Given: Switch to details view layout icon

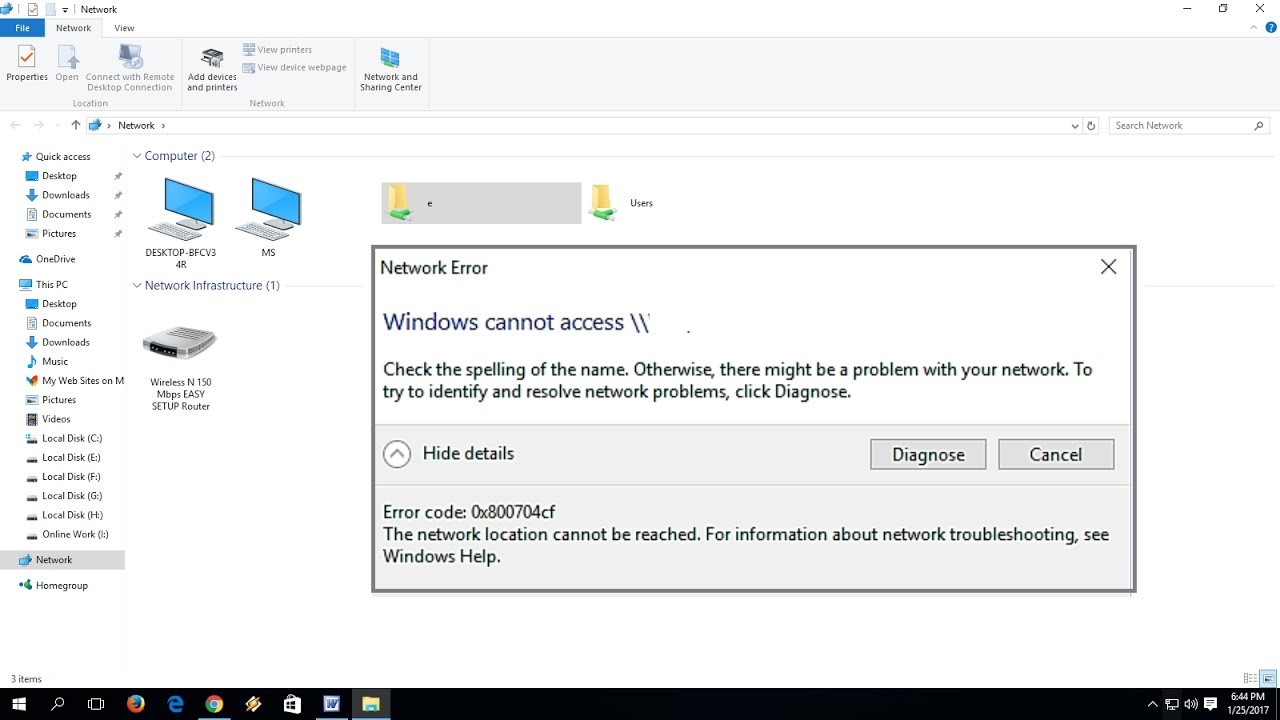Looking at the screenshot, I should [x=1250, y=679].
